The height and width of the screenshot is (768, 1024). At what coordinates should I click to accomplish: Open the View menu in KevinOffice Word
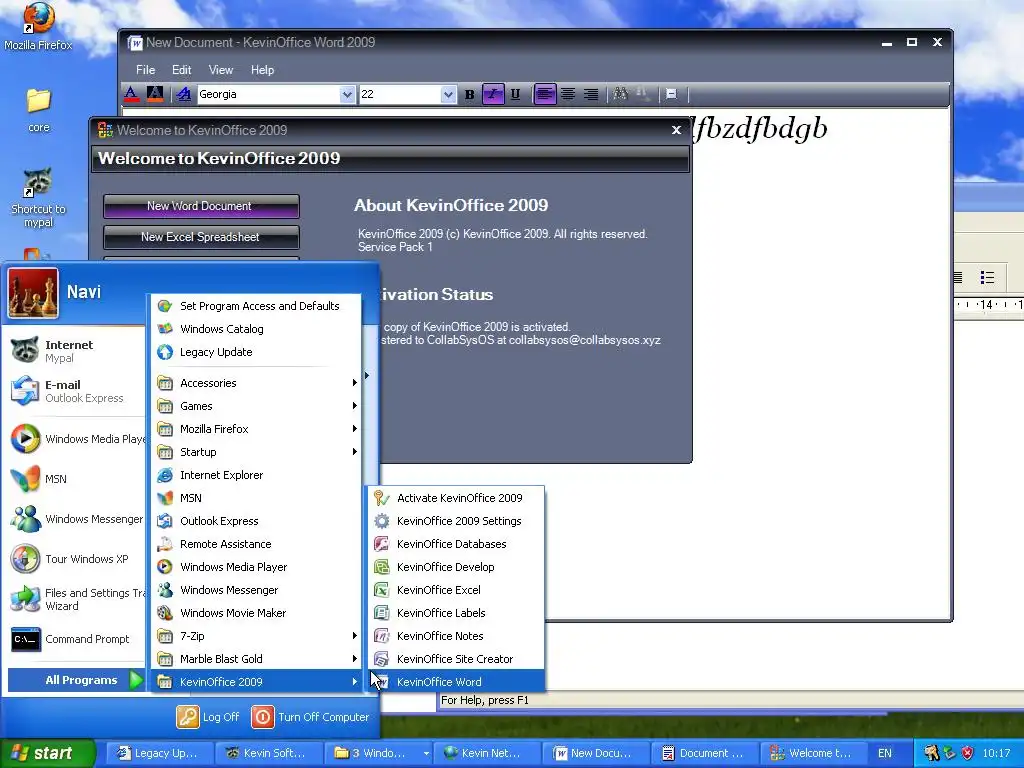221,70
